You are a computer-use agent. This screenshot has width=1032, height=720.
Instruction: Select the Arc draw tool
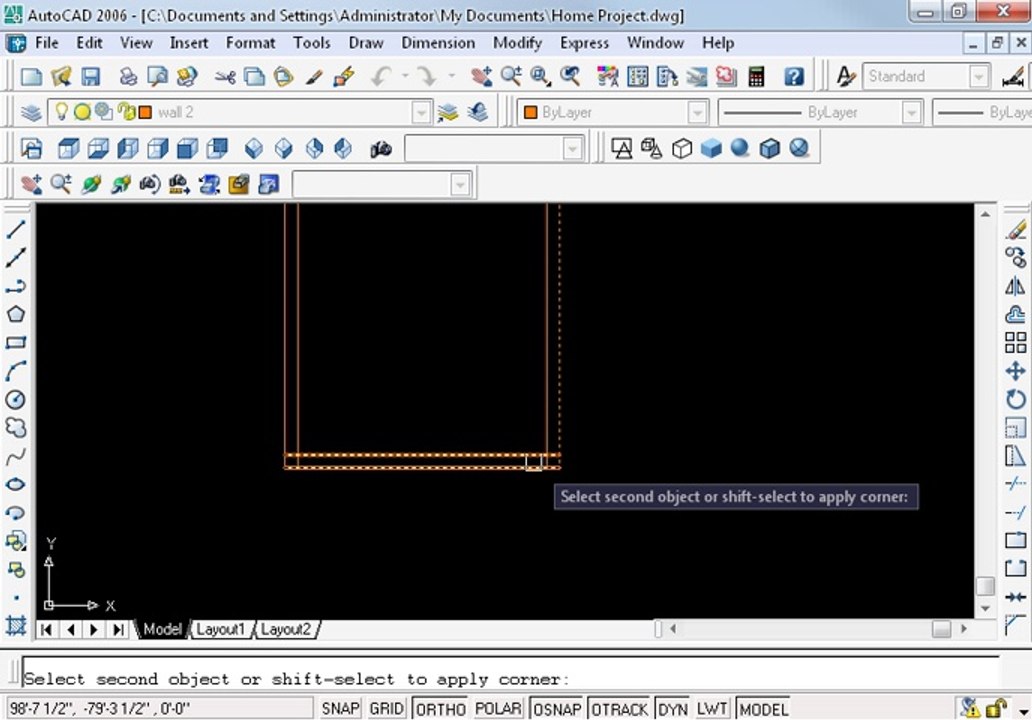[16, 371]
